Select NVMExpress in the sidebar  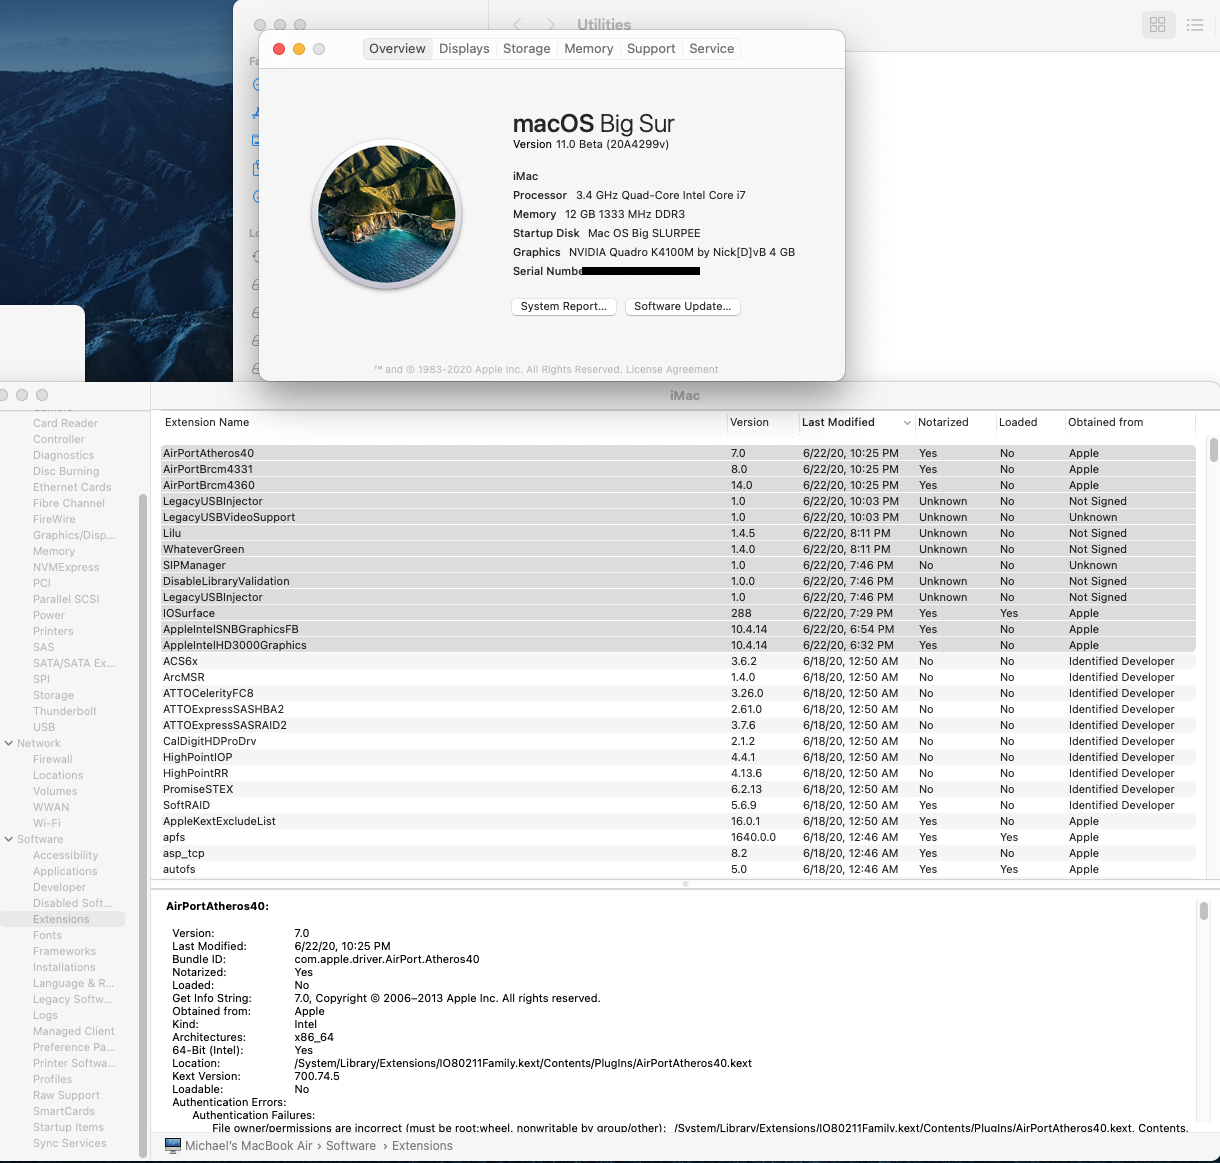tap(66, 567)
